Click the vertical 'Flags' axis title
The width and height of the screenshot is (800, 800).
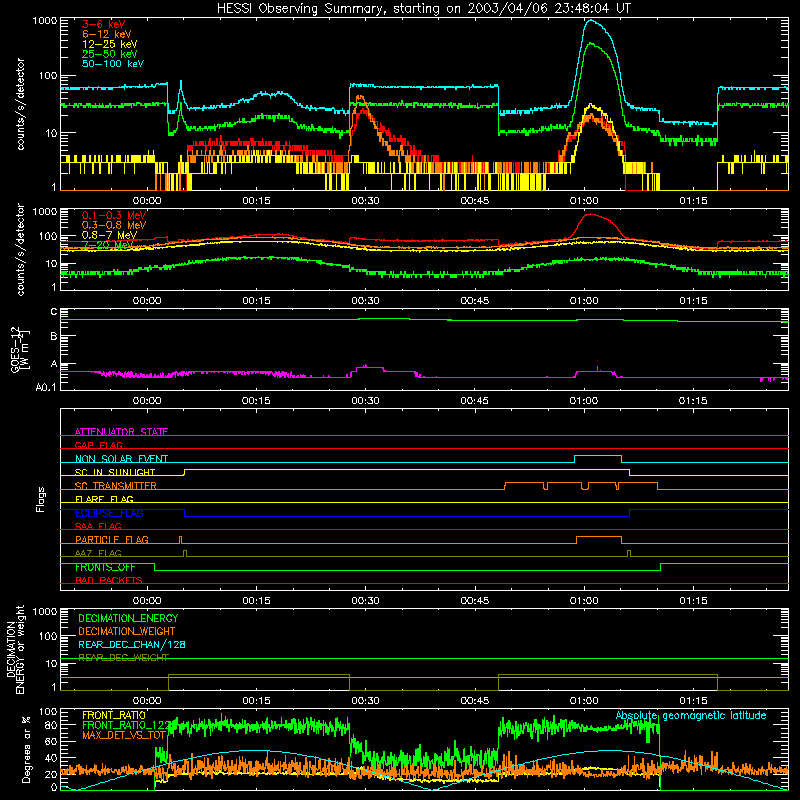pos(41,499)
